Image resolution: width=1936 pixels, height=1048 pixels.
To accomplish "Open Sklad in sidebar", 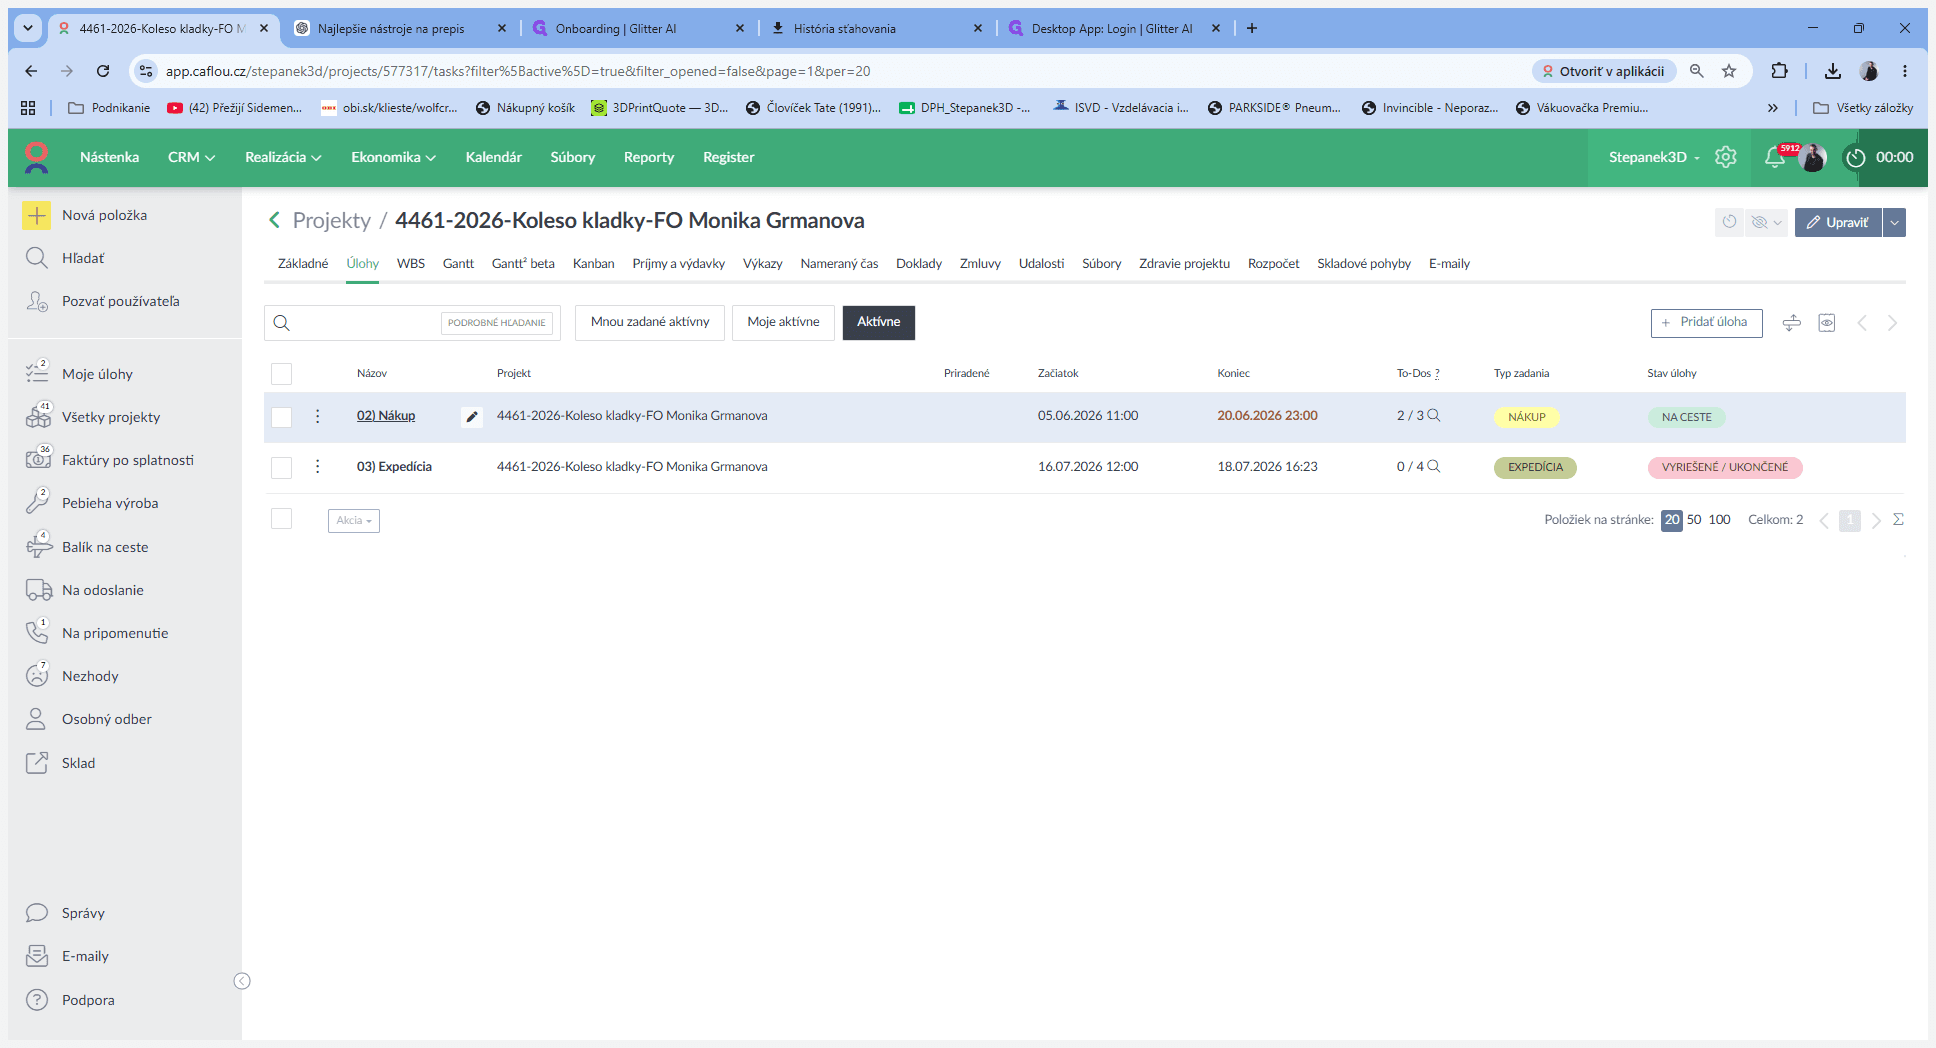I will coord(78,763).
